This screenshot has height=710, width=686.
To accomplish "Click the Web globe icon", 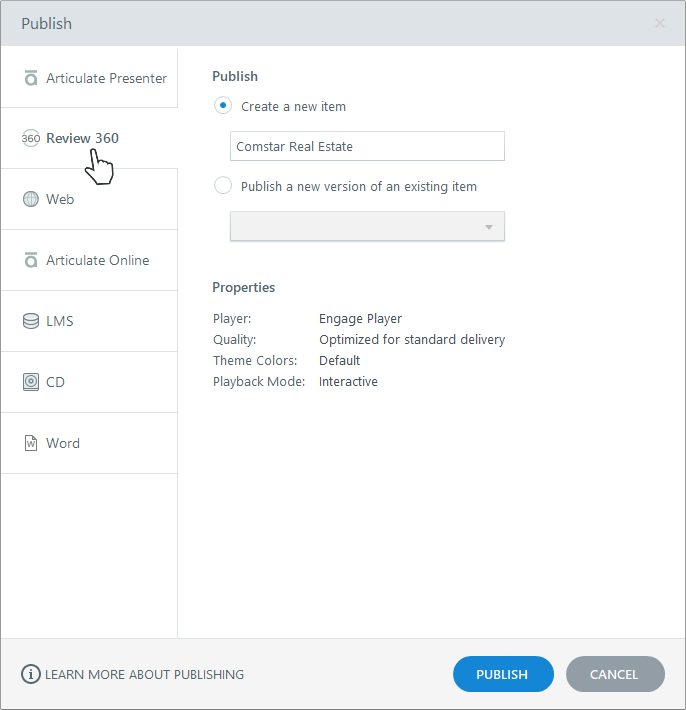I will (x=31, y=199).
